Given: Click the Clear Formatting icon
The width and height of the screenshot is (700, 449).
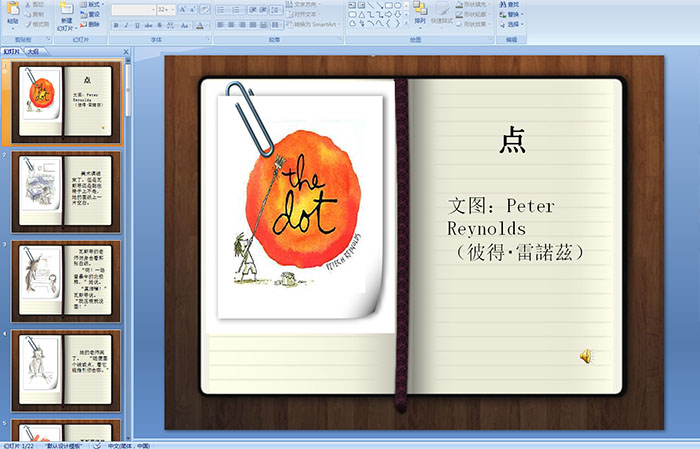Looking at the screenshot, I should point(204,9).
